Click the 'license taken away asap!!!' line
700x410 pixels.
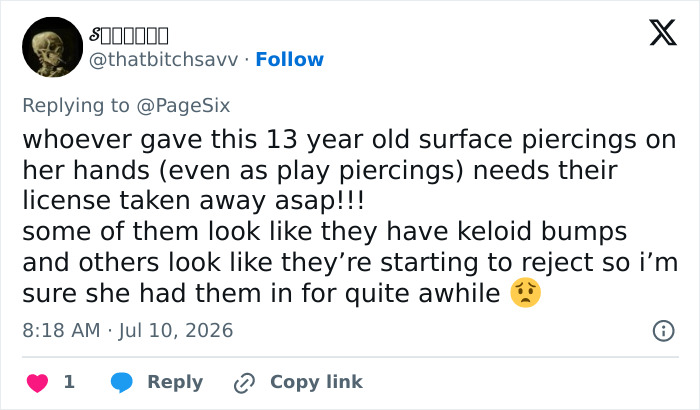pyautogui.click(x=193, y=200)
